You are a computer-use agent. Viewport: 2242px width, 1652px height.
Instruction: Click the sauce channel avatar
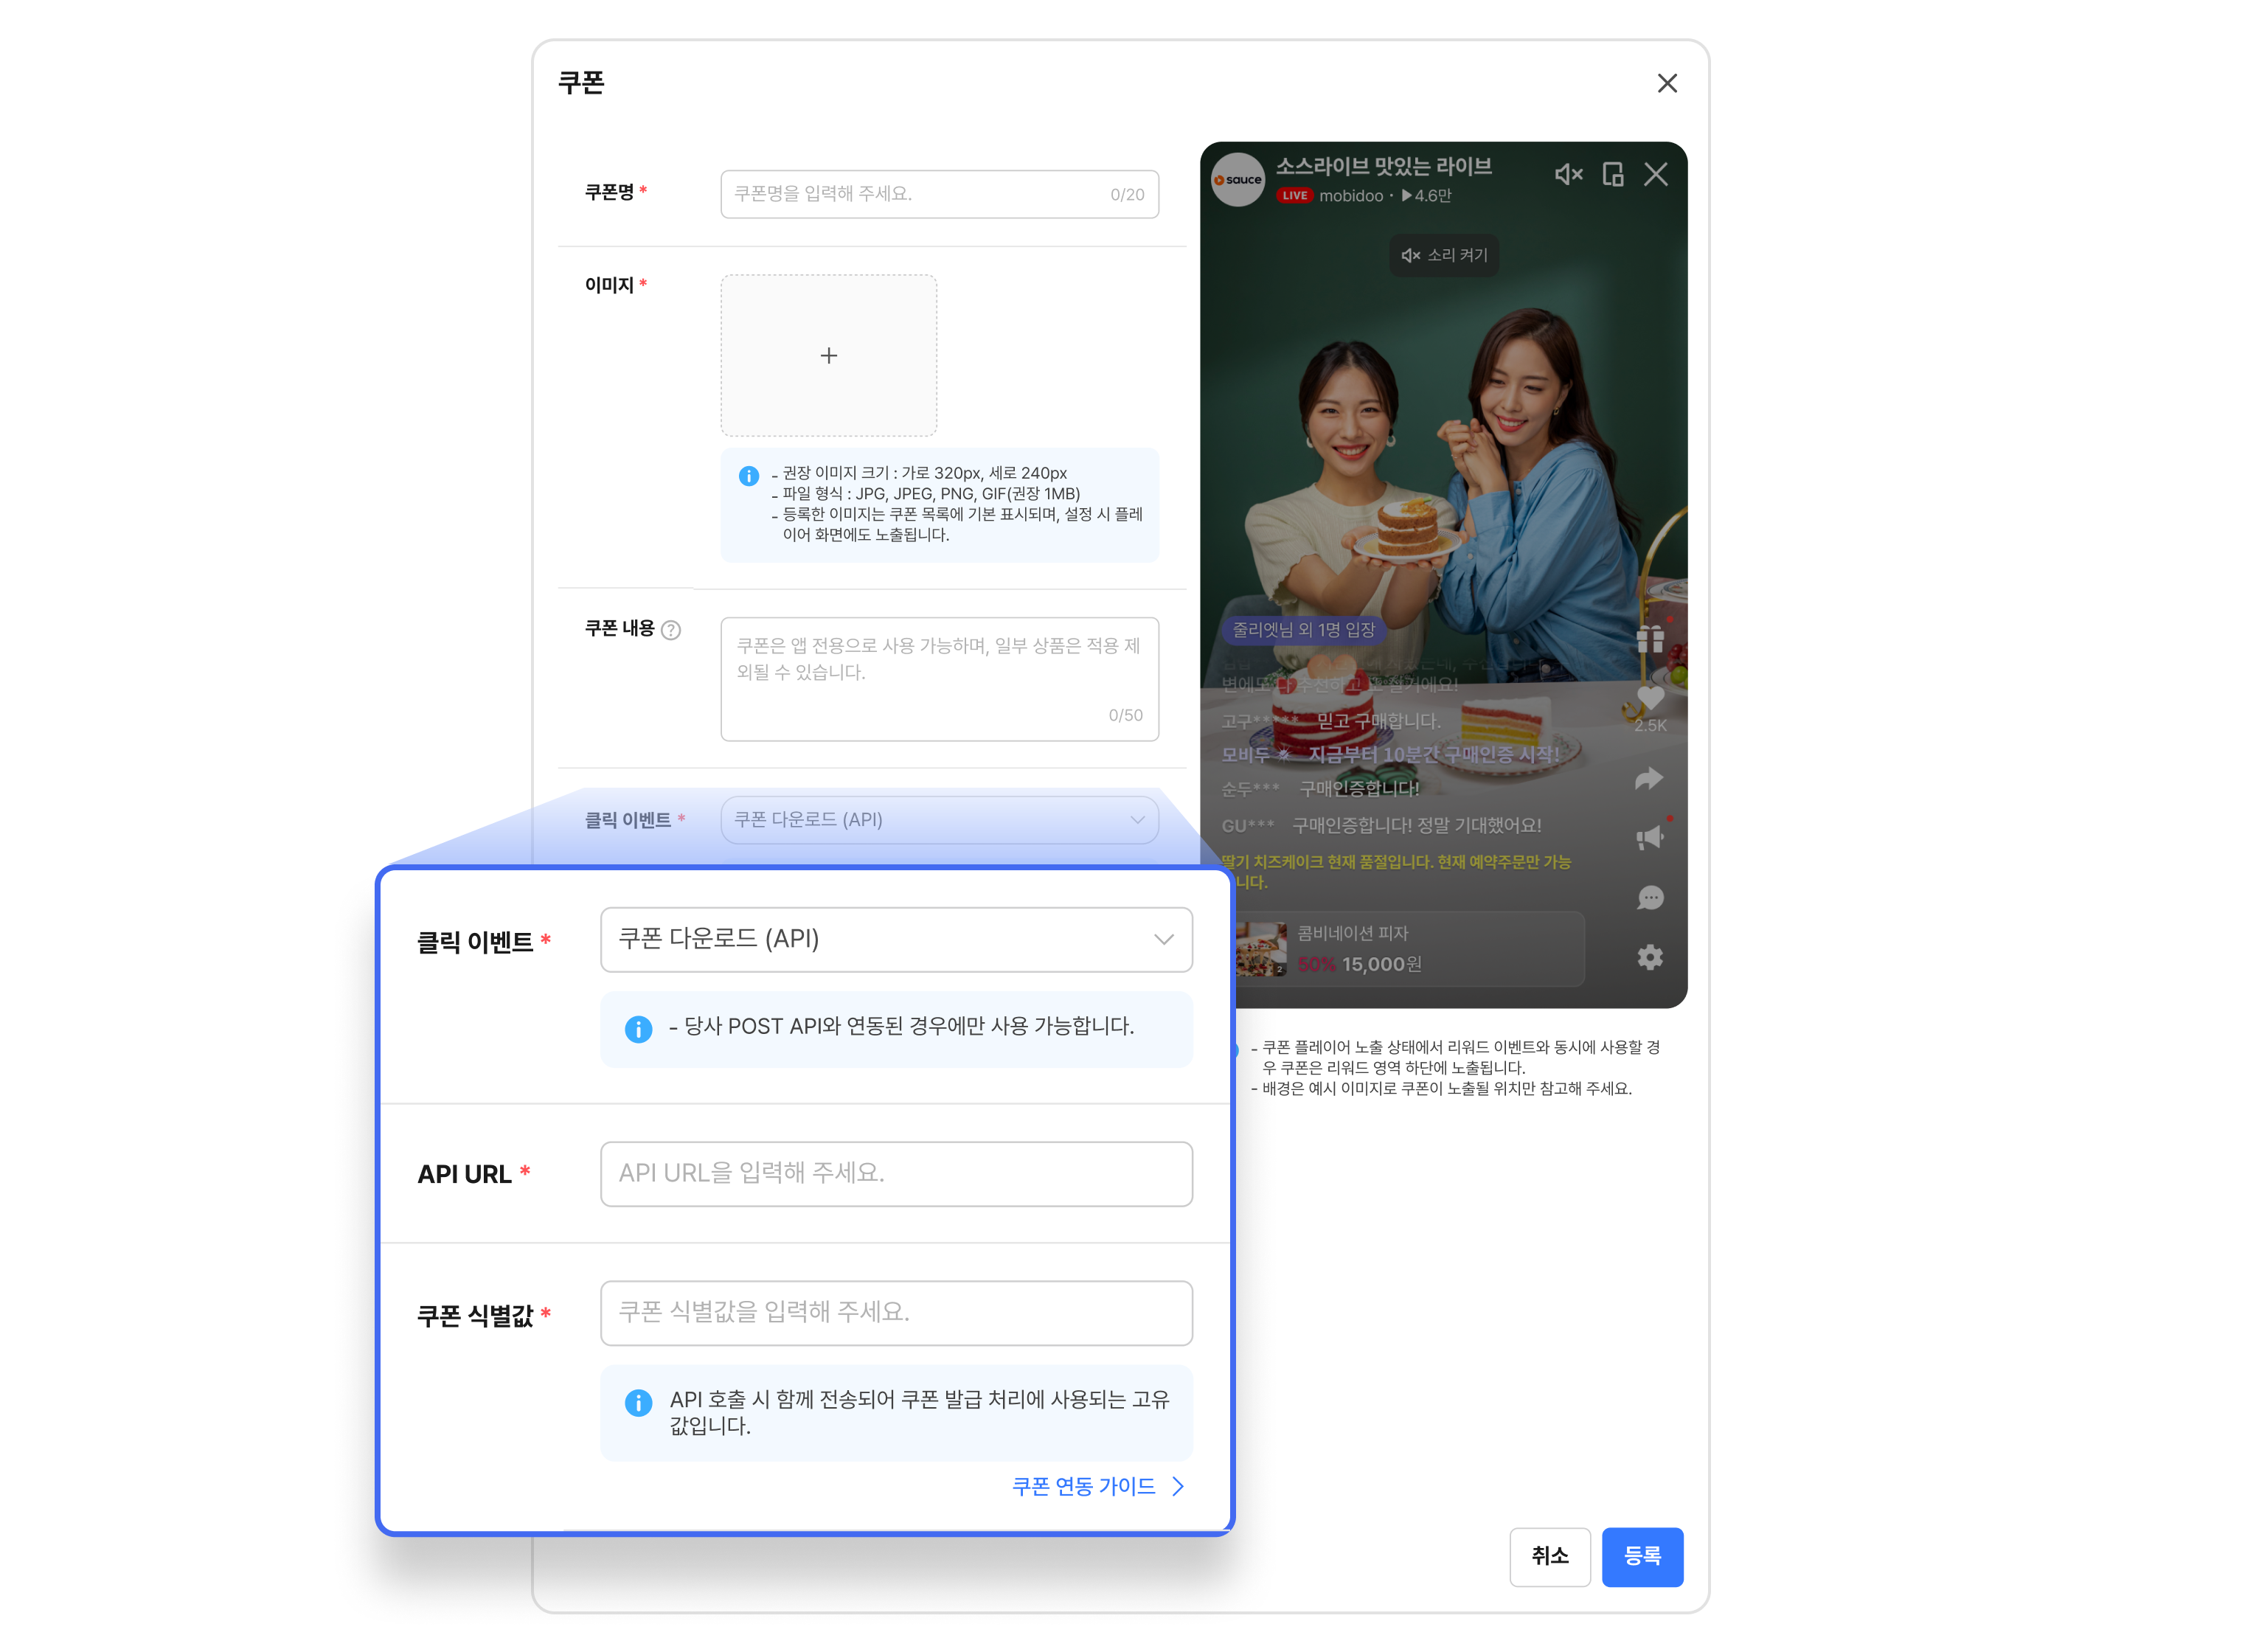[x=1237, y=180]
